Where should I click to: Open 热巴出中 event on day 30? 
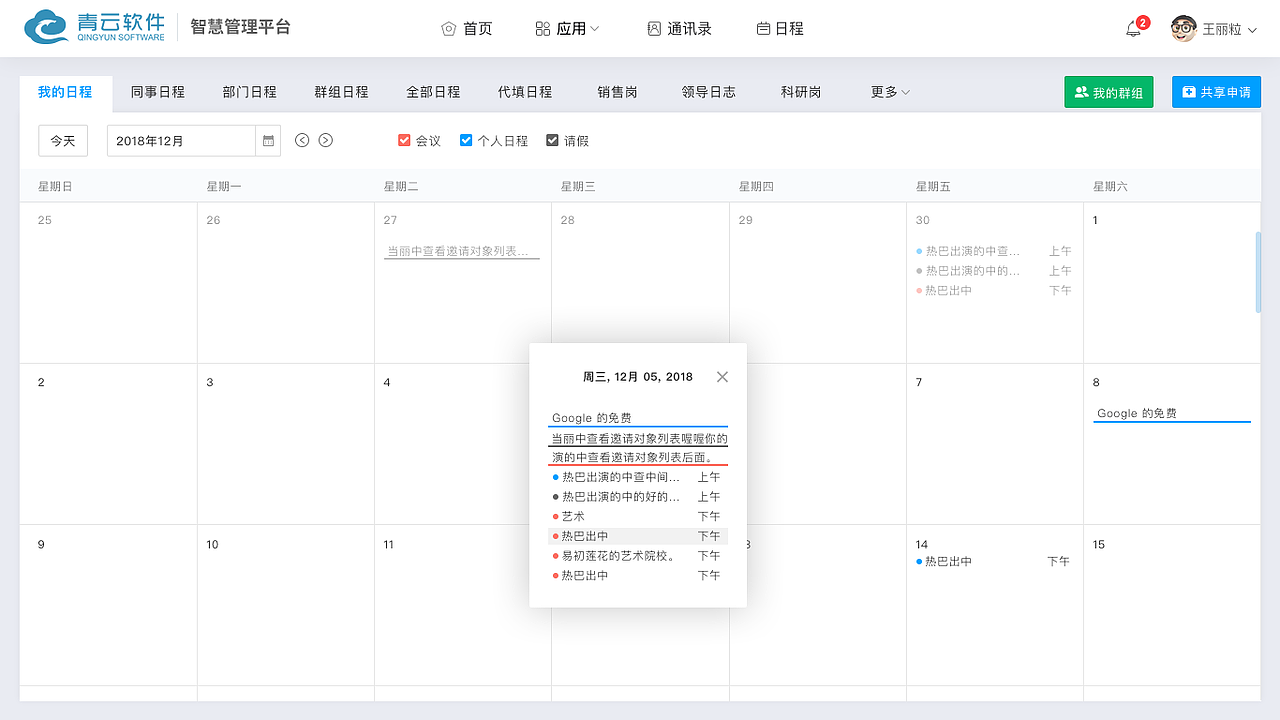point(994,290)
